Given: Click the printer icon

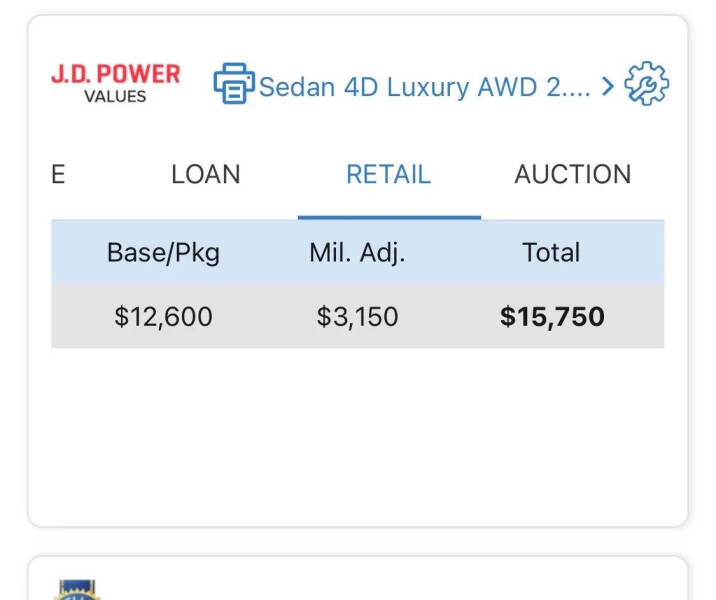Looking at the screenshot, I should [233, 84].
